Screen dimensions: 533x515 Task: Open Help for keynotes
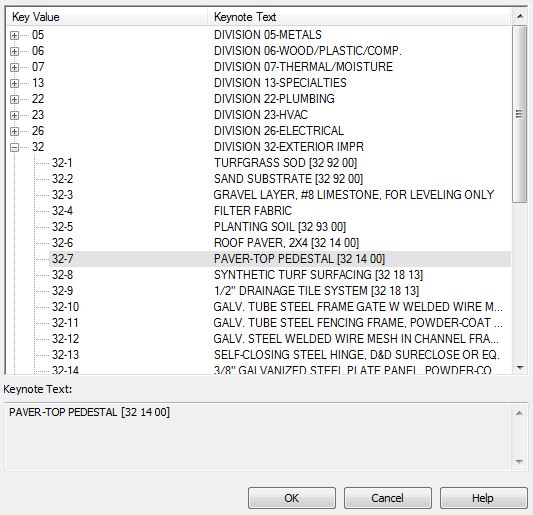[483, 498]
